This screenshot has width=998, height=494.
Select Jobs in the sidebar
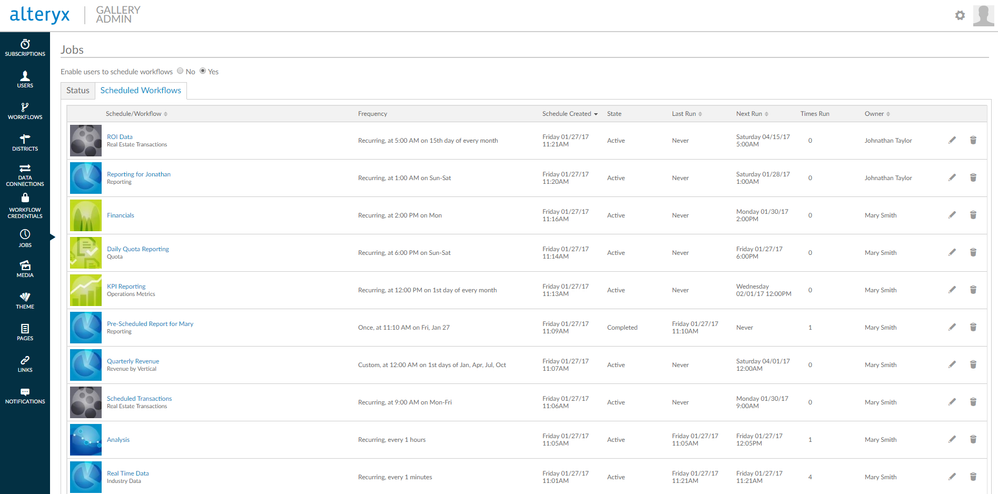(x=25, y=238)
